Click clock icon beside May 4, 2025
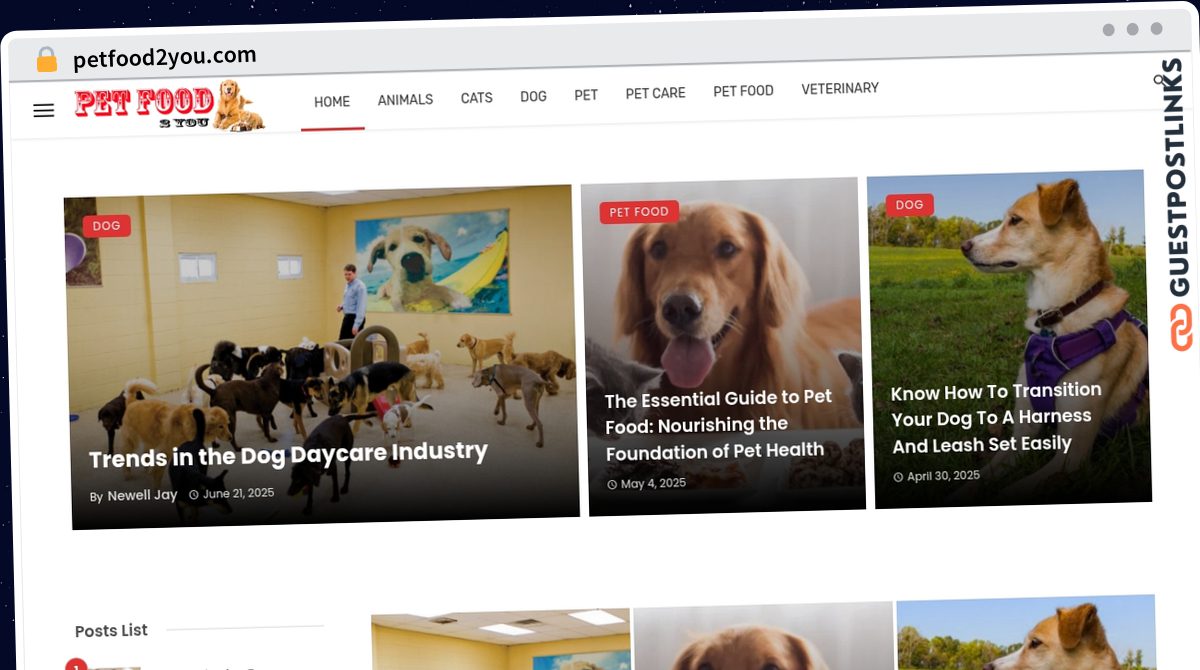The height and width of the screenshot is (670, 1200). coord(612,485)
